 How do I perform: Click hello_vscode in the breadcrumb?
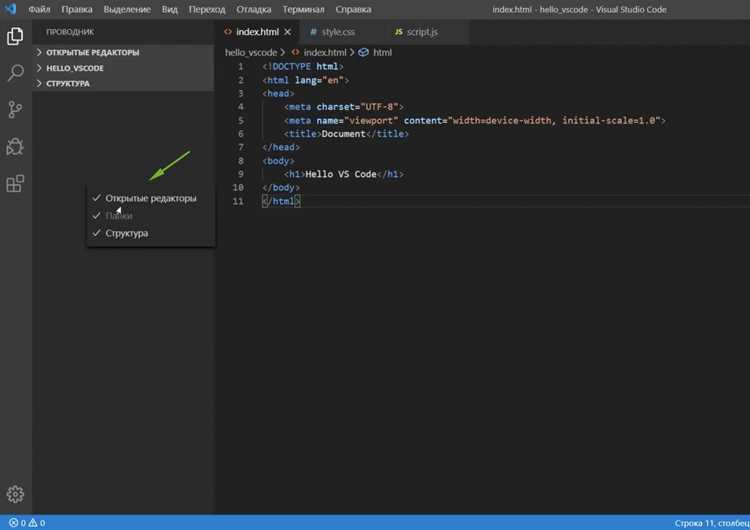[x=251, y=53]
